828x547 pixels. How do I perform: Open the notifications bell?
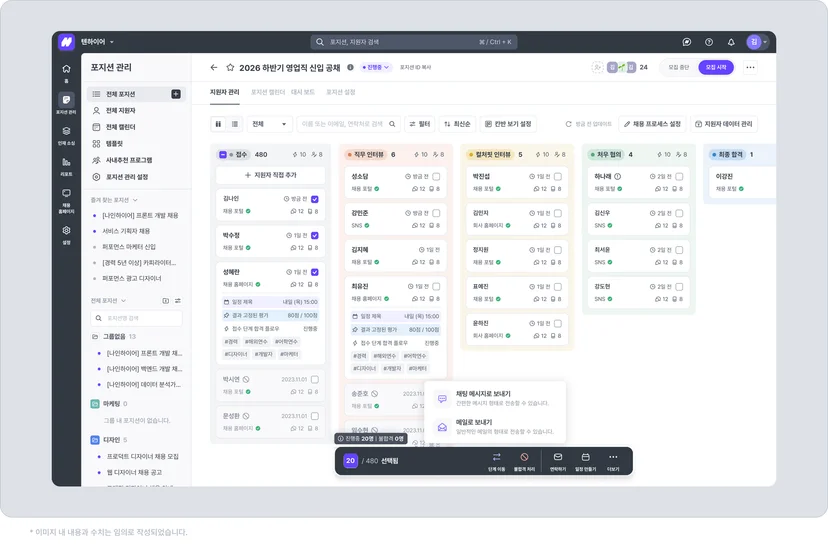pyautogui.click(x=731, y=42)
